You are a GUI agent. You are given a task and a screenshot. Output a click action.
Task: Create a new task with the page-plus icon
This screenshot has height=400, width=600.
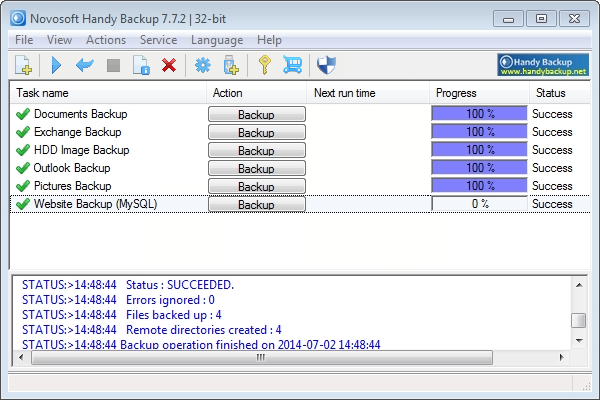coord(23,65)
